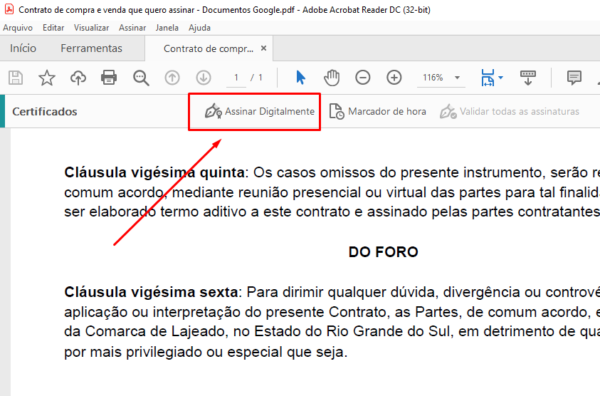Go to next page arrow icon
This screenshot has height=396, width=600.
tap(204, 78)
